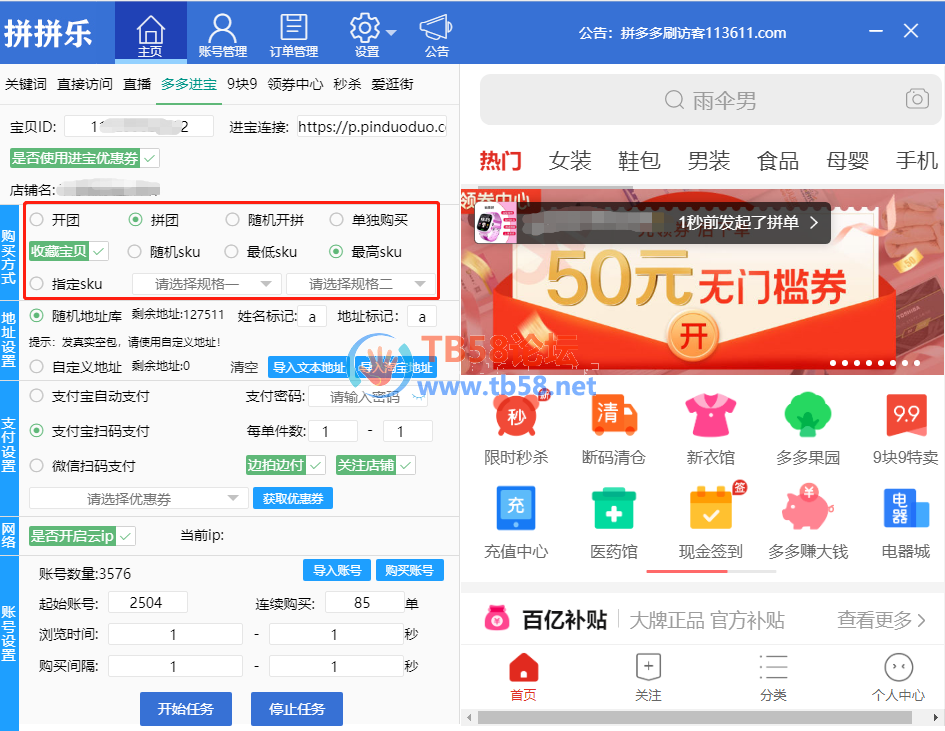
Task: Open the settings dropdown arrow
Action: pyautogui.click(x=391, y=32)
